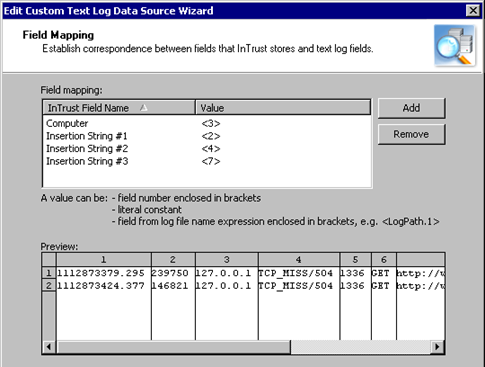Click the wizard magnifier servers icon
The height and width of the screenshot is (367, 485).
tap(455, 46)
